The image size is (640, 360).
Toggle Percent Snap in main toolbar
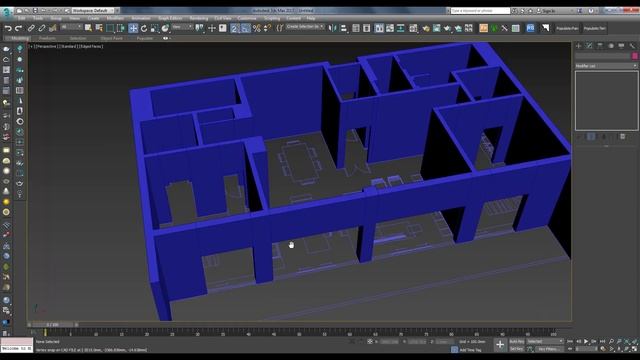[x=256, y=28]
